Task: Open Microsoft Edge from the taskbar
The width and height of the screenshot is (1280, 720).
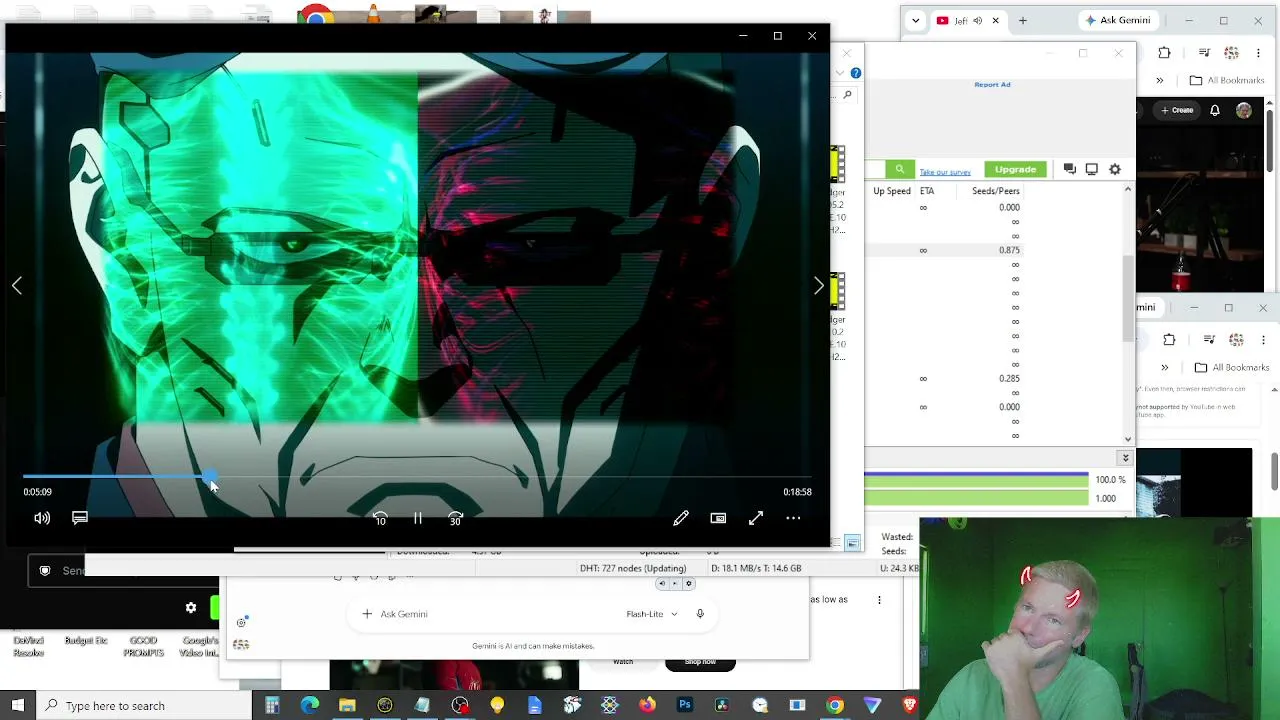Action: click(310, 705)
